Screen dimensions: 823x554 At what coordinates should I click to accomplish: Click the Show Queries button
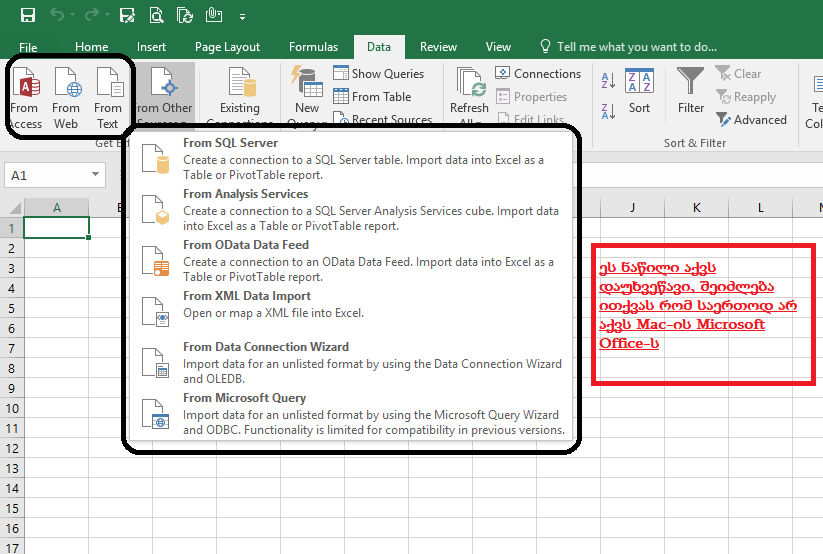click(378, 74)
